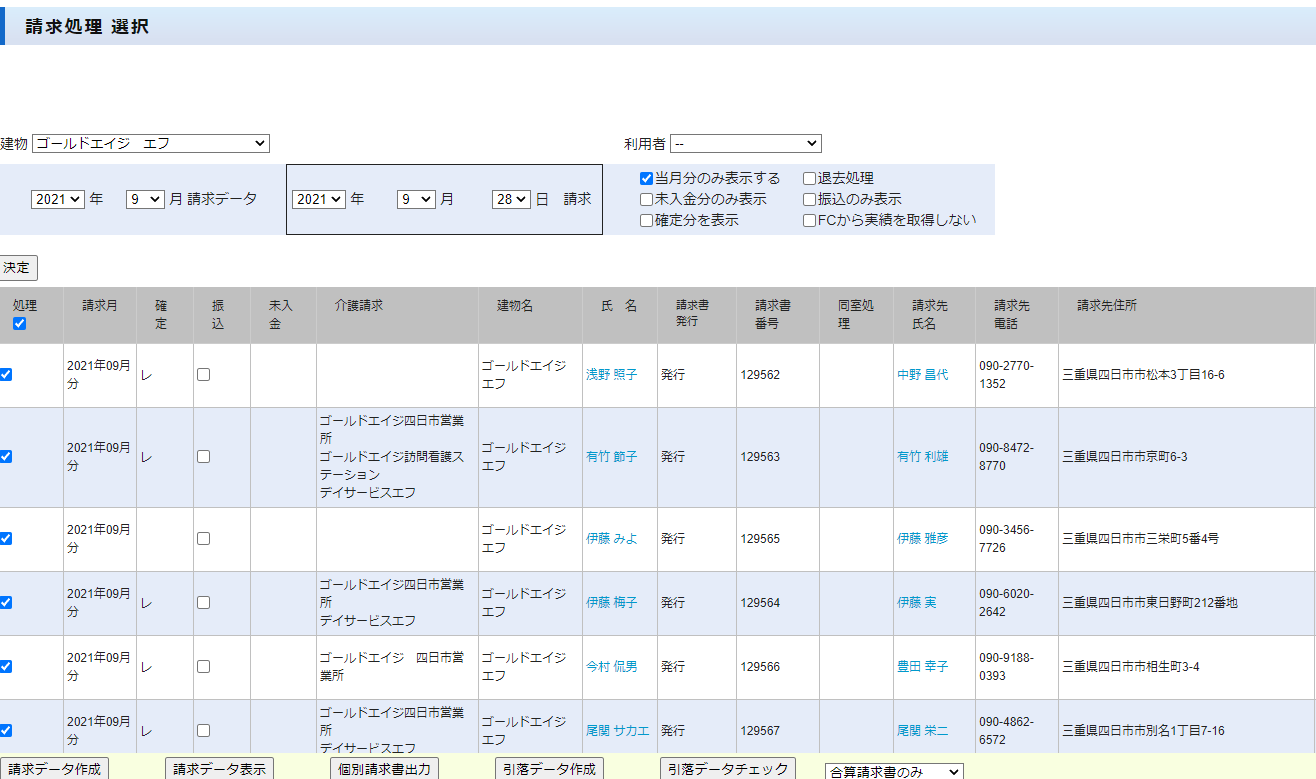Enable the 退去処理 checkbox
The image size is (1316, 779).
810,179
